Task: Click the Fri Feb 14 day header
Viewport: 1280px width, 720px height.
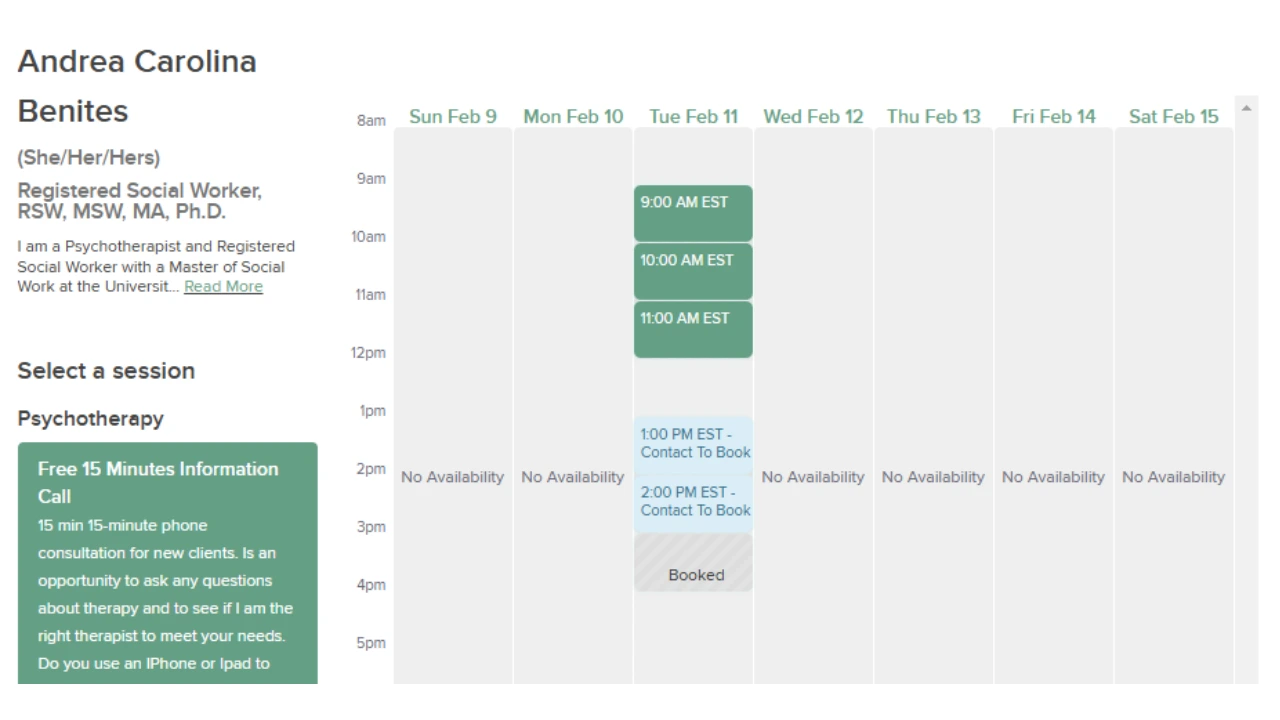Action: tap(1053, 117)
